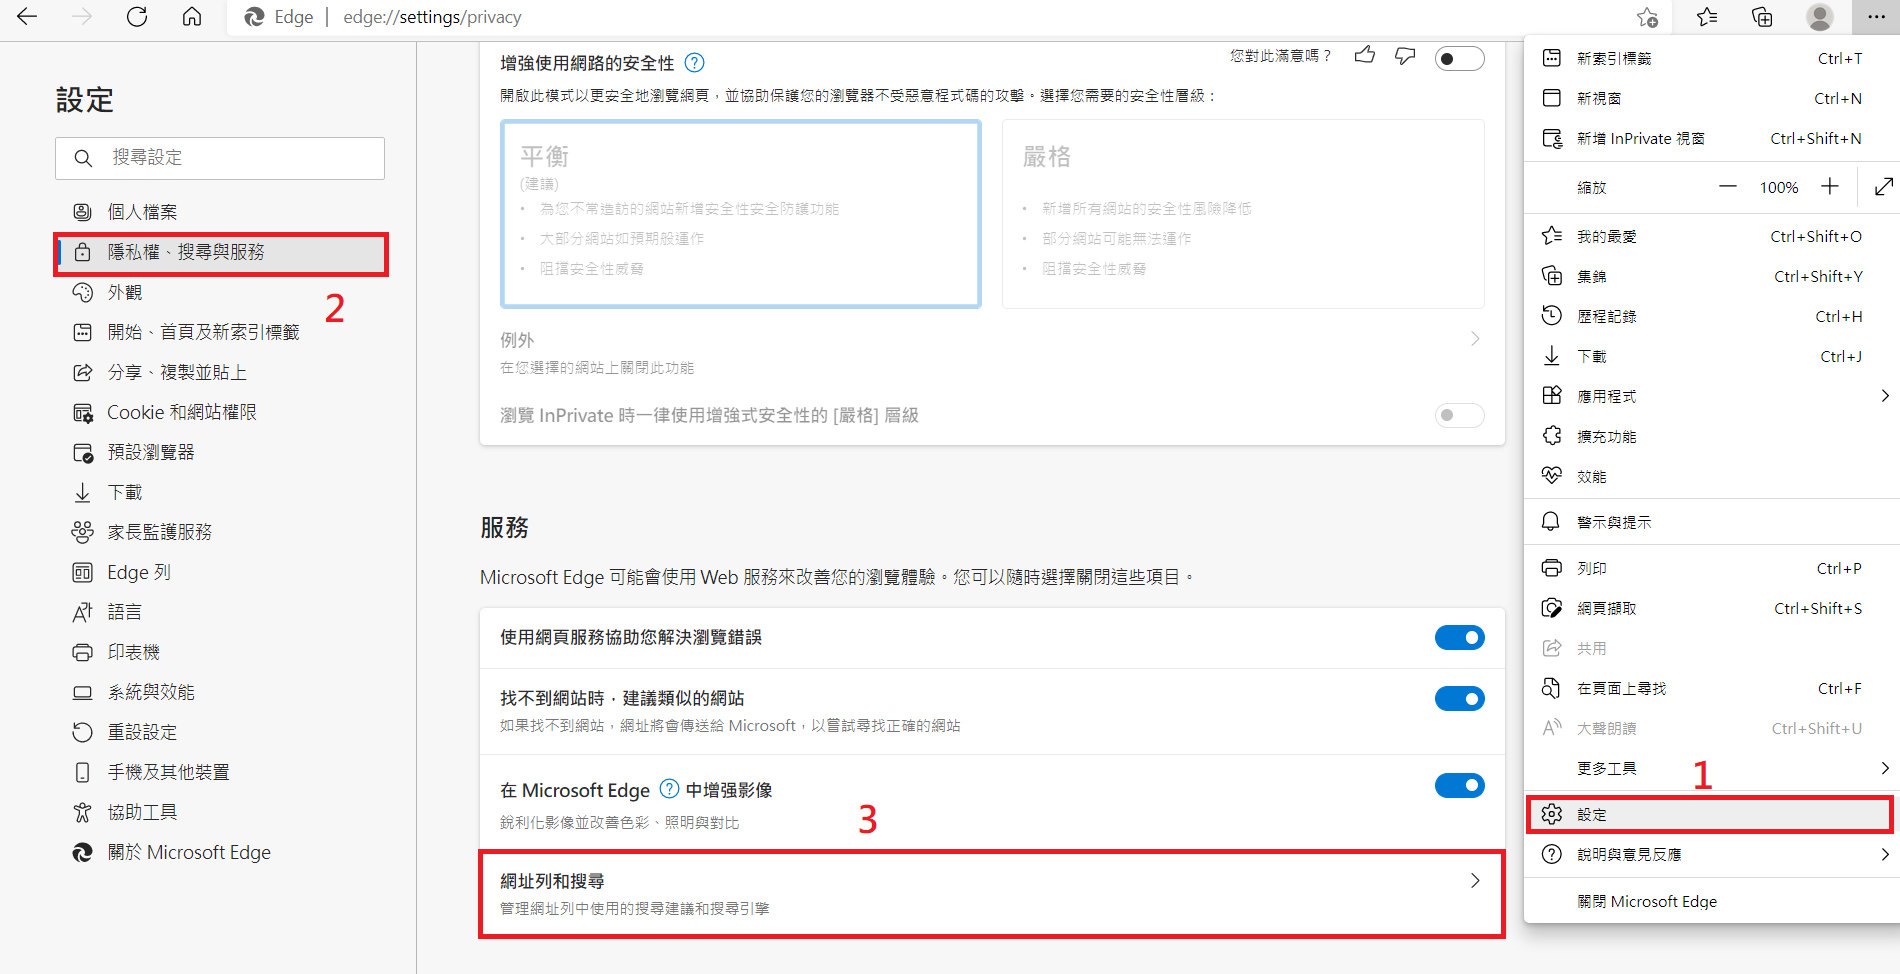Choose 關閉 Microsoft Edge menu item

pos(1711,901)
